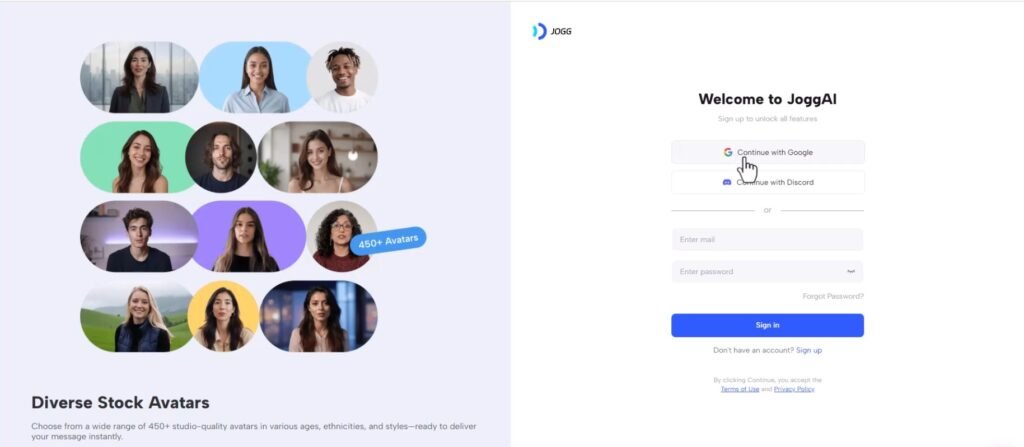Select the man avatar with purple LED backdrop
The width and height of the screenshot is (1024, 447).
tap(139, 236)
